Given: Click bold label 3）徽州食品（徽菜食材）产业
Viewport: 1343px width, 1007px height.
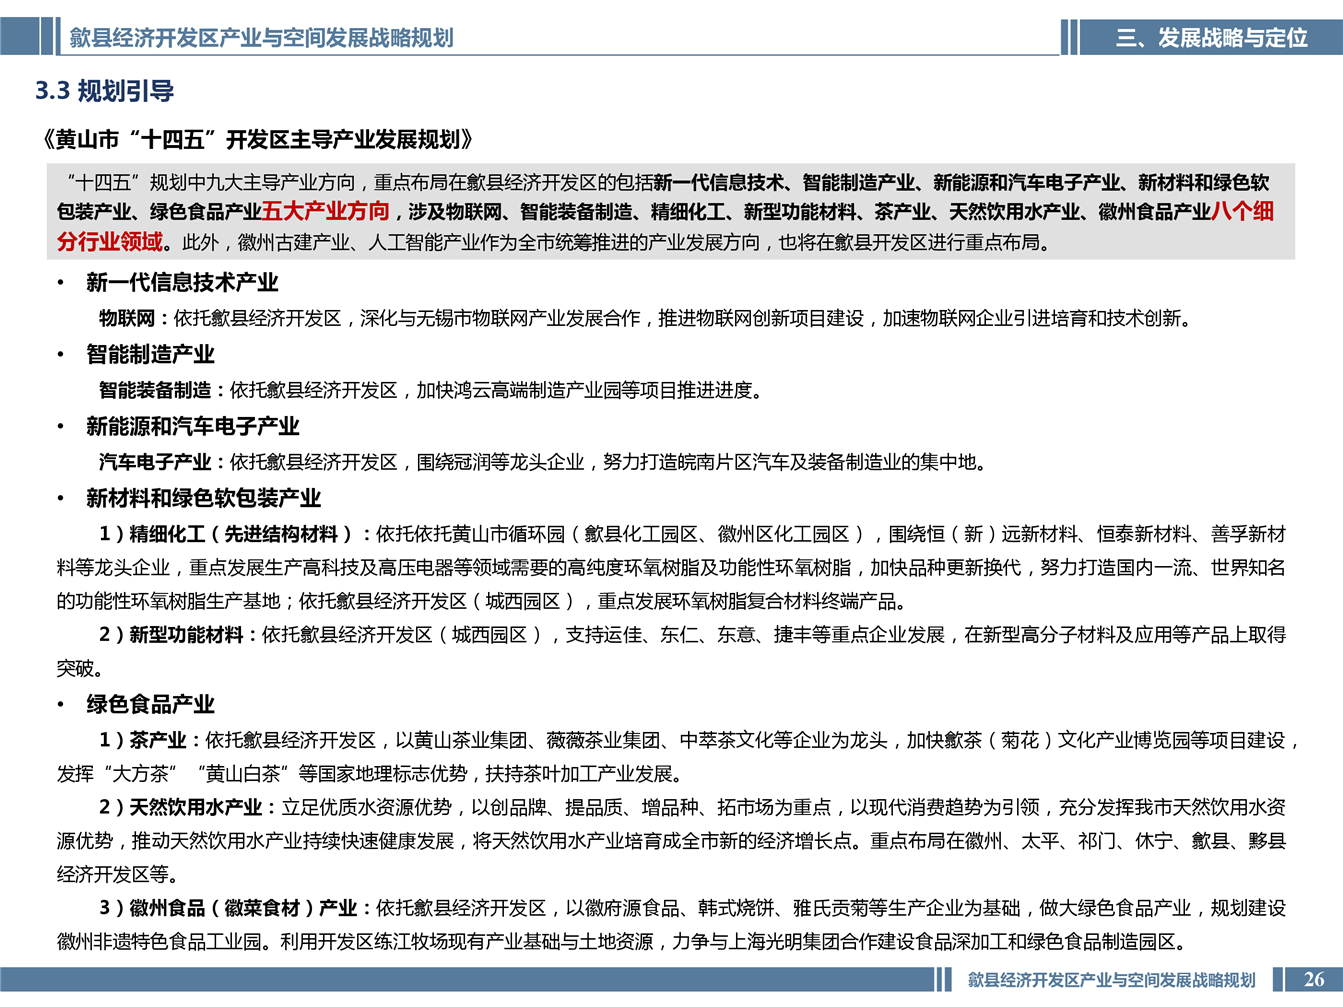Looking at the screenshot, I should [x=228, y=908].
